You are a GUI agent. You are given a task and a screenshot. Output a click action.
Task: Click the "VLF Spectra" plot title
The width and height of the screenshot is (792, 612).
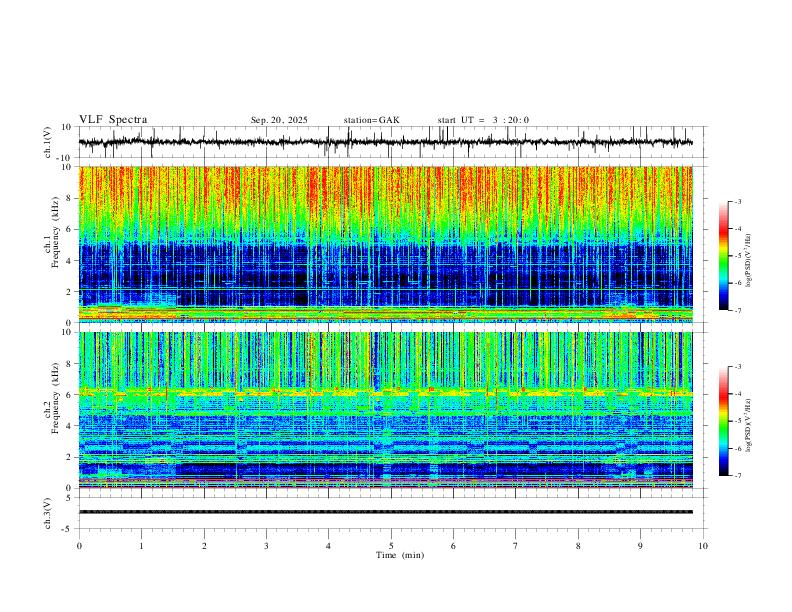(113, 120)
